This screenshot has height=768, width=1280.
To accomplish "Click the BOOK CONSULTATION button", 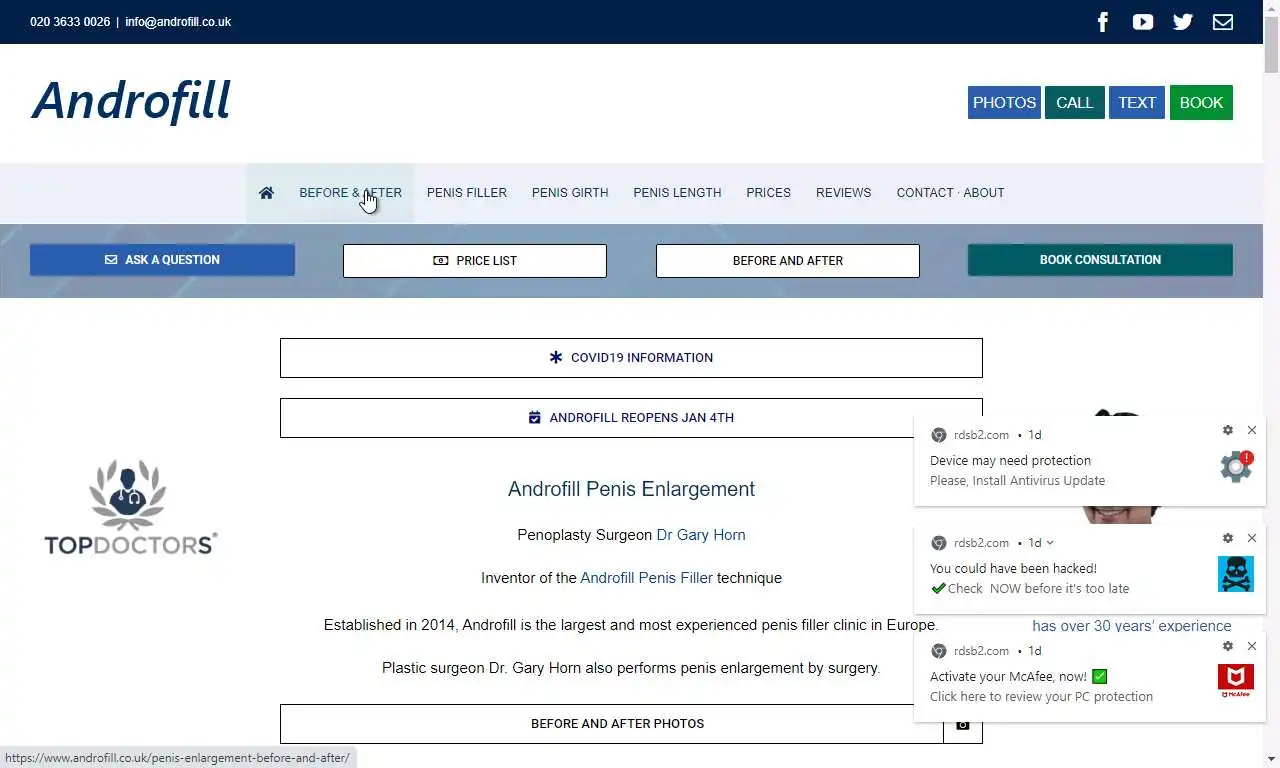I will pos(1100,260).
